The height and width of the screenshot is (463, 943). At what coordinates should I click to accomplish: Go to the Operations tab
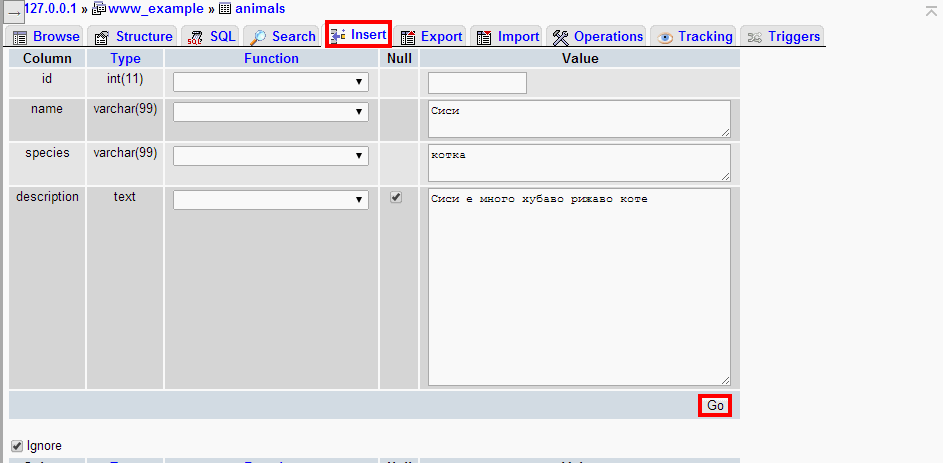click(x=597, y=37)
